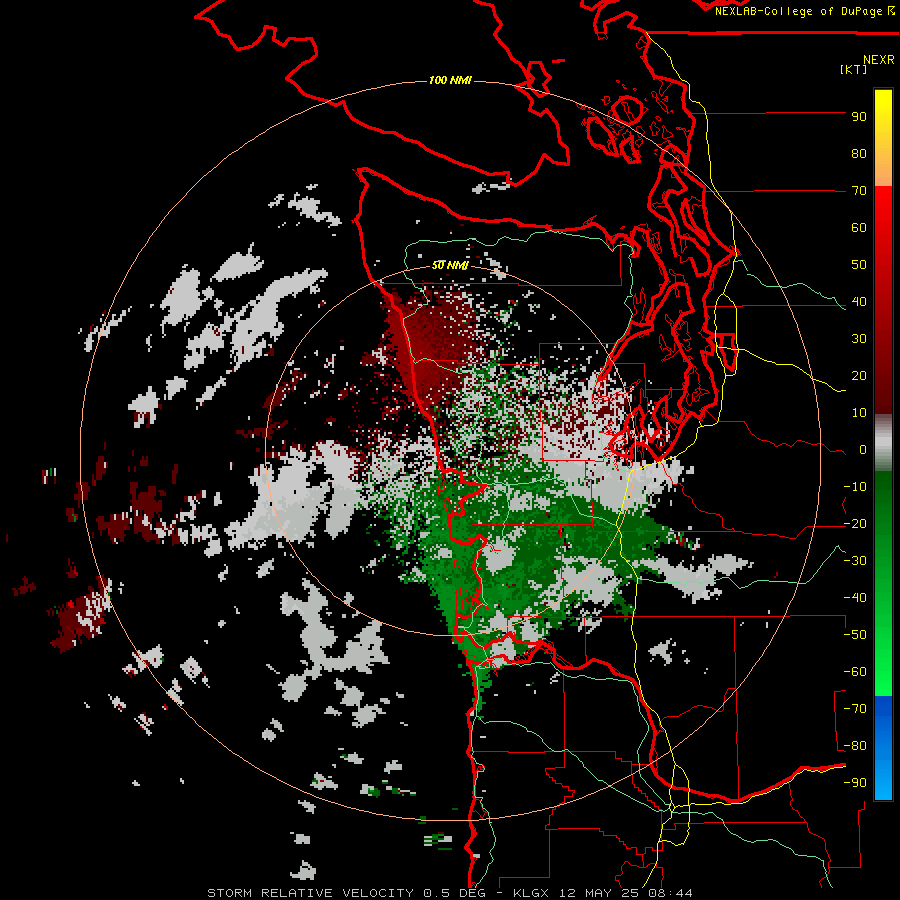The image size is (900, 900).
Task: Click the 100 NMI range ring label
Action: 450,80
